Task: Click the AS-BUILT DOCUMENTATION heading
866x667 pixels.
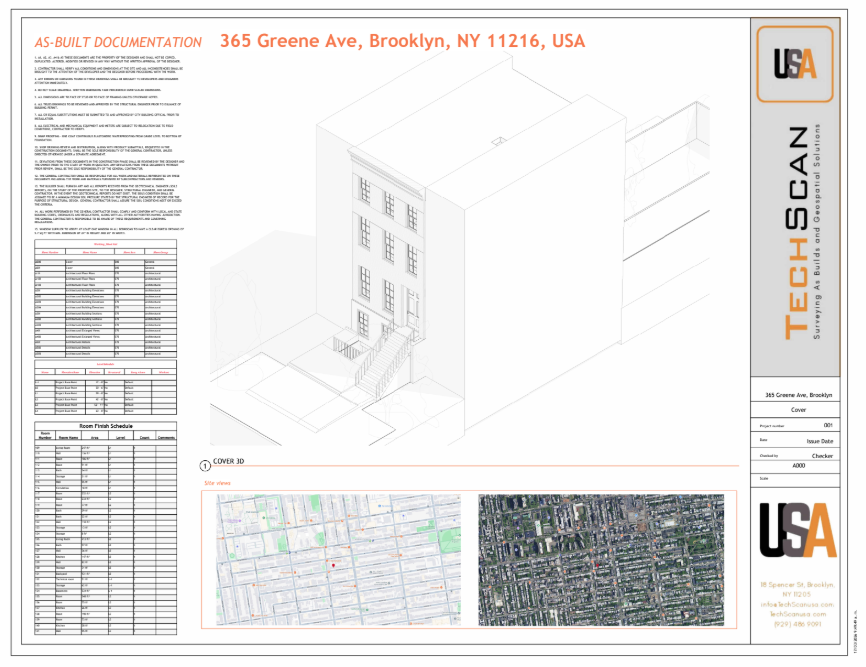Action: [x=118, y=43]
